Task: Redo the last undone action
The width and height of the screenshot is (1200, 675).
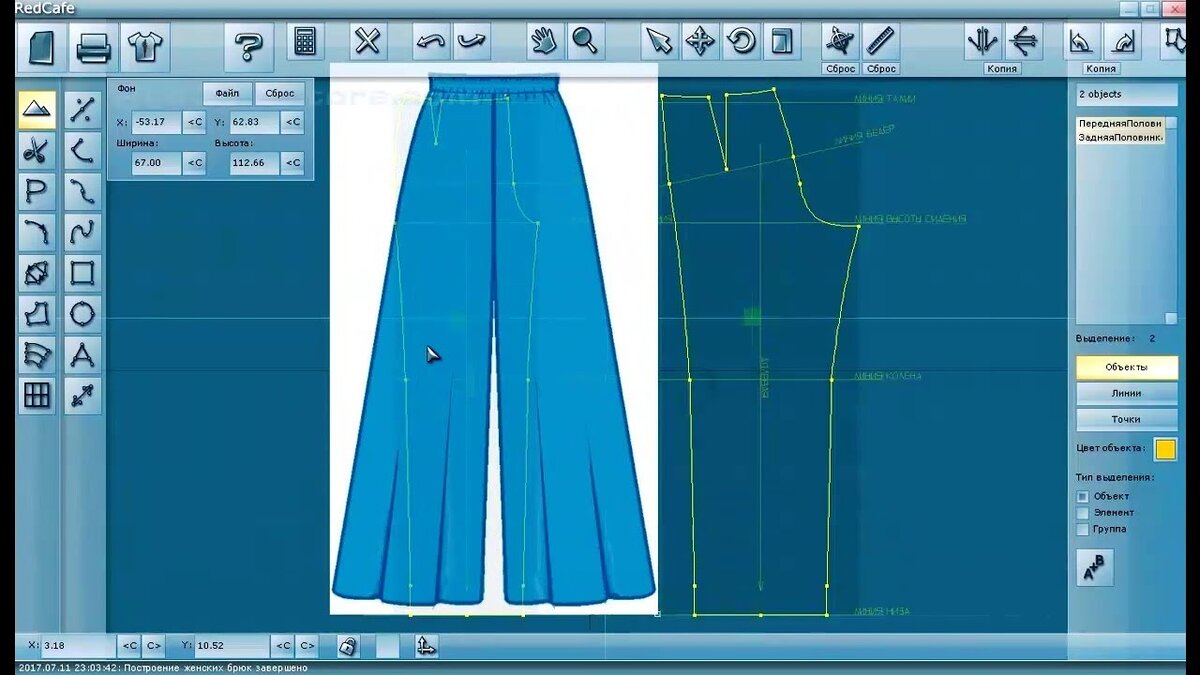Action: click(x=472, y=42)
